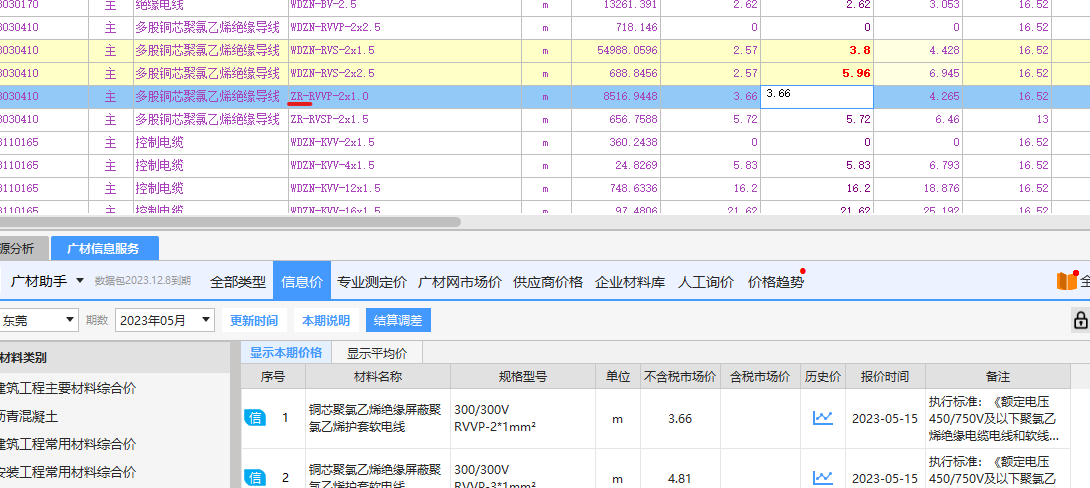1090x488 pixels.
Task: Click the 报价时间 column header
Action: pyautogui.click(x=884, y=376)
